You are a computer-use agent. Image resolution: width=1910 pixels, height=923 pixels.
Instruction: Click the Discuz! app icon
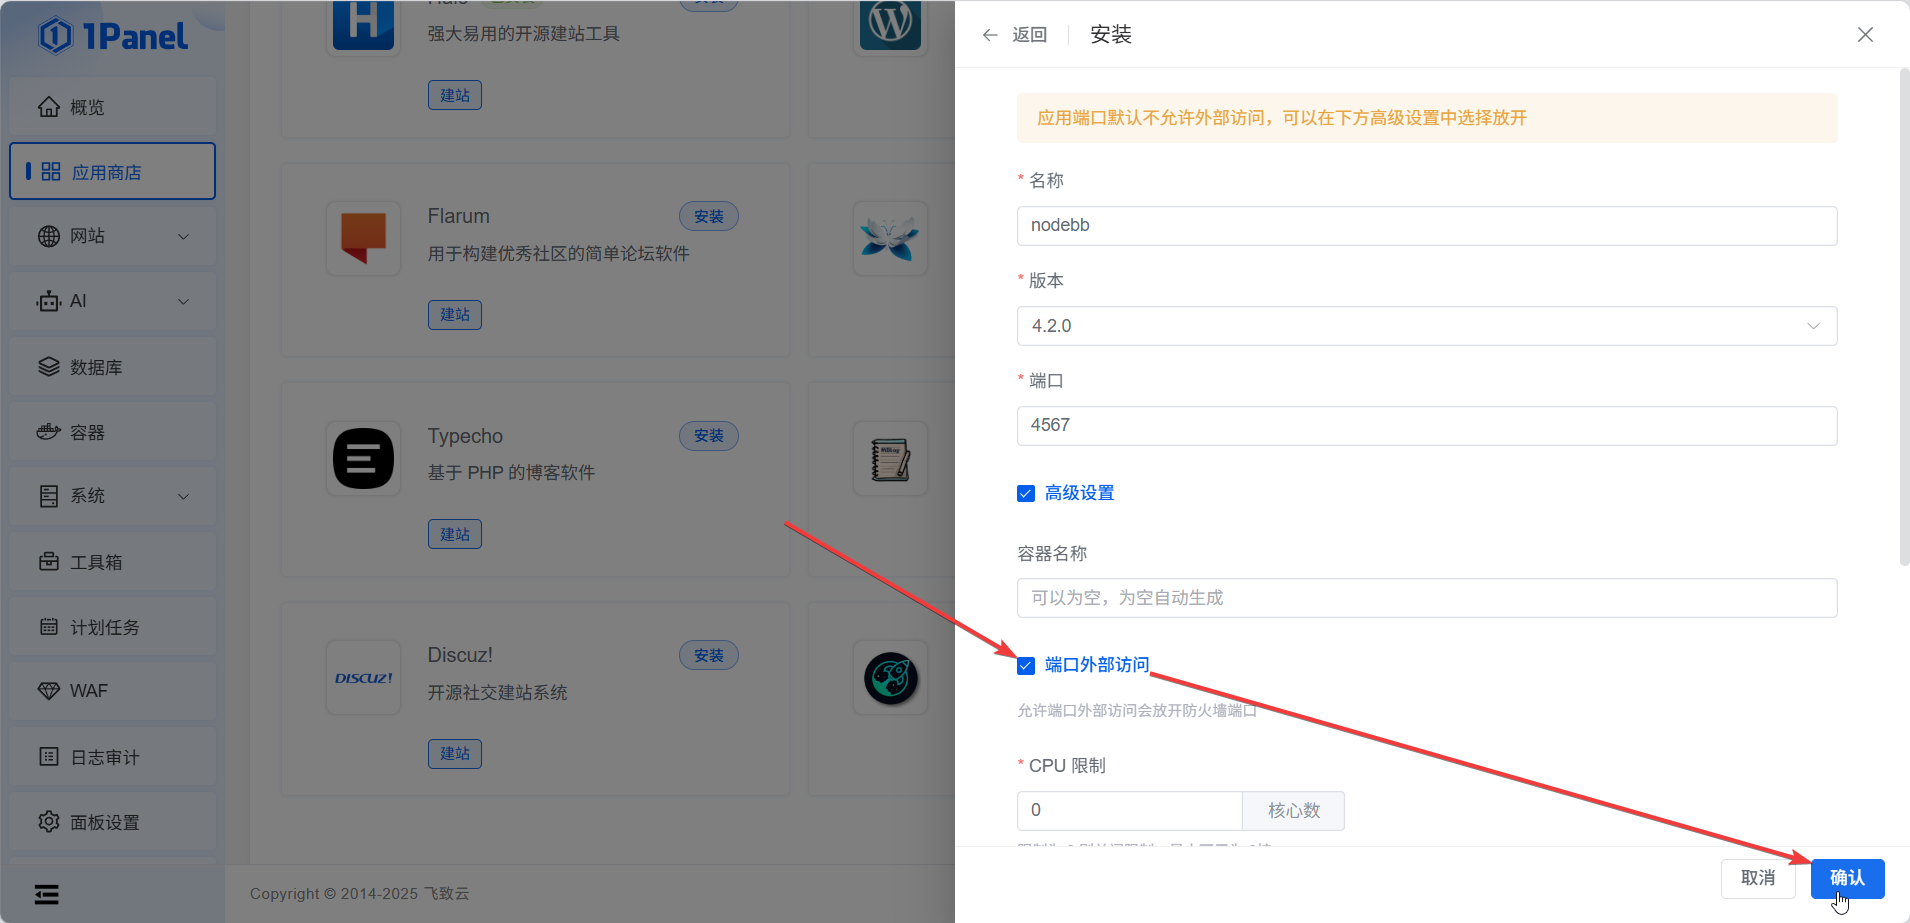pyautogui.click(x=363, y=678)
